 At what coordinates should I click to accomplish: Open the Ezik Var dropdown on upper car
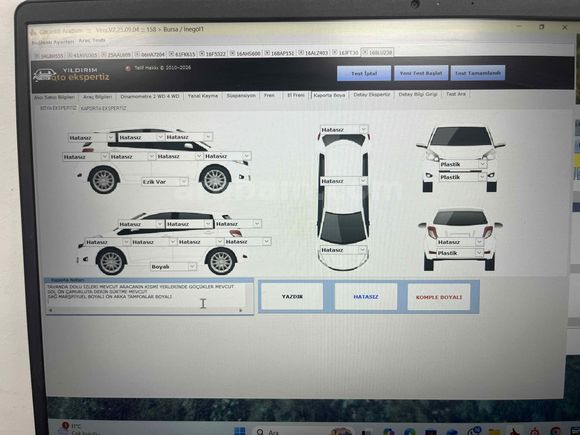[183, 182]
